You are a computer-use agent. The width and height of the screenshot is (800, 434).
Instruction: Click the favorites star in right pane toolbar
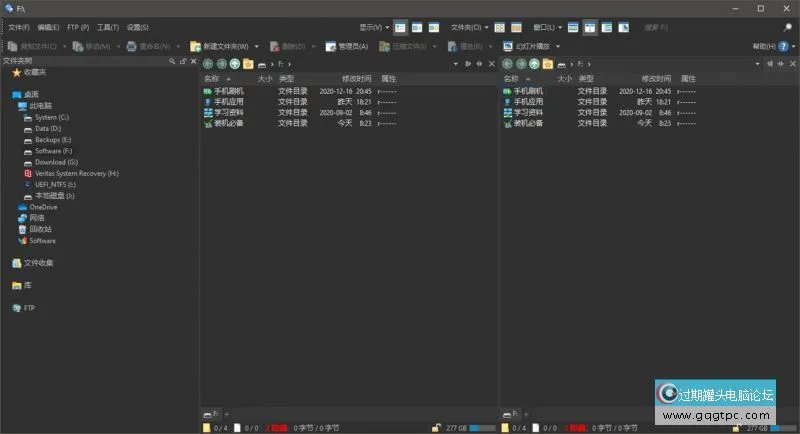click(548, 64)
